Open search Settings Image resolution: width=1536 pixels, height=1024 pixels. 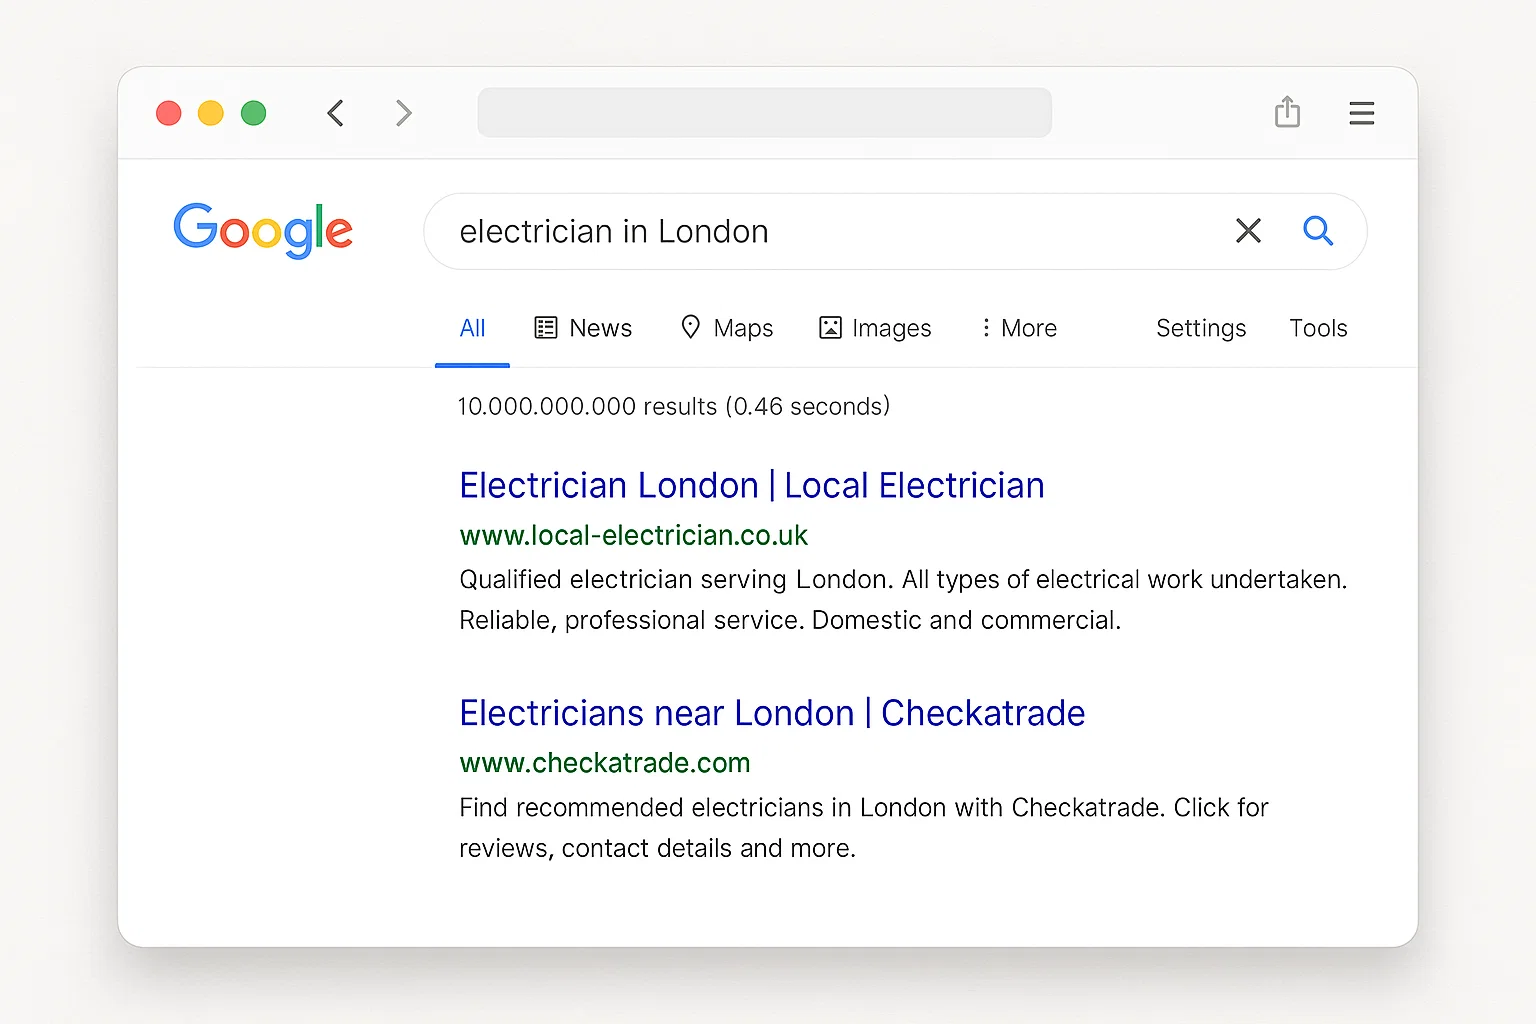(x=1201, y=327)
